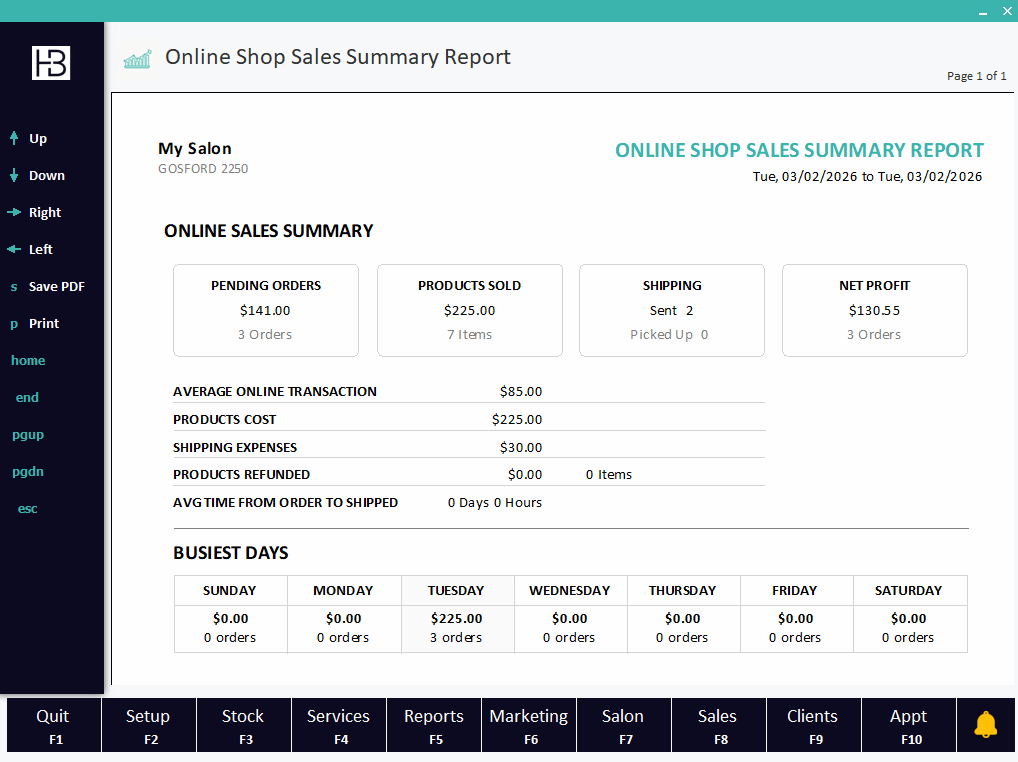1018x762 pixels.
Task: Click the 0 Items refunded link
Action: [608, 474]
